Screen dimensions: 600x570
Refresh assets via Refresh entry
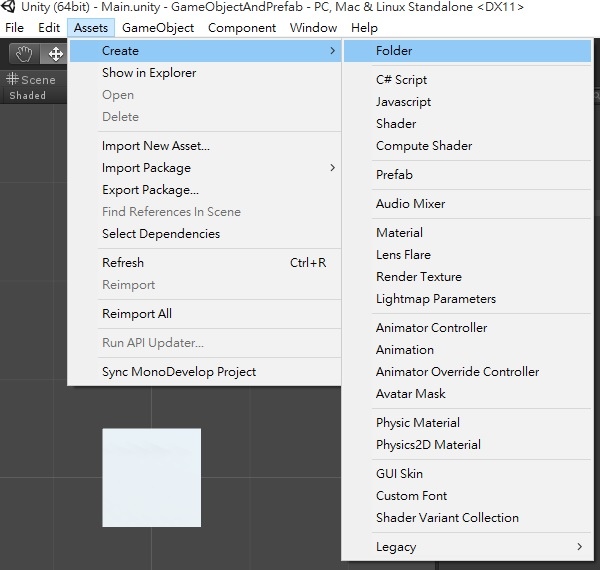[205, 263]
